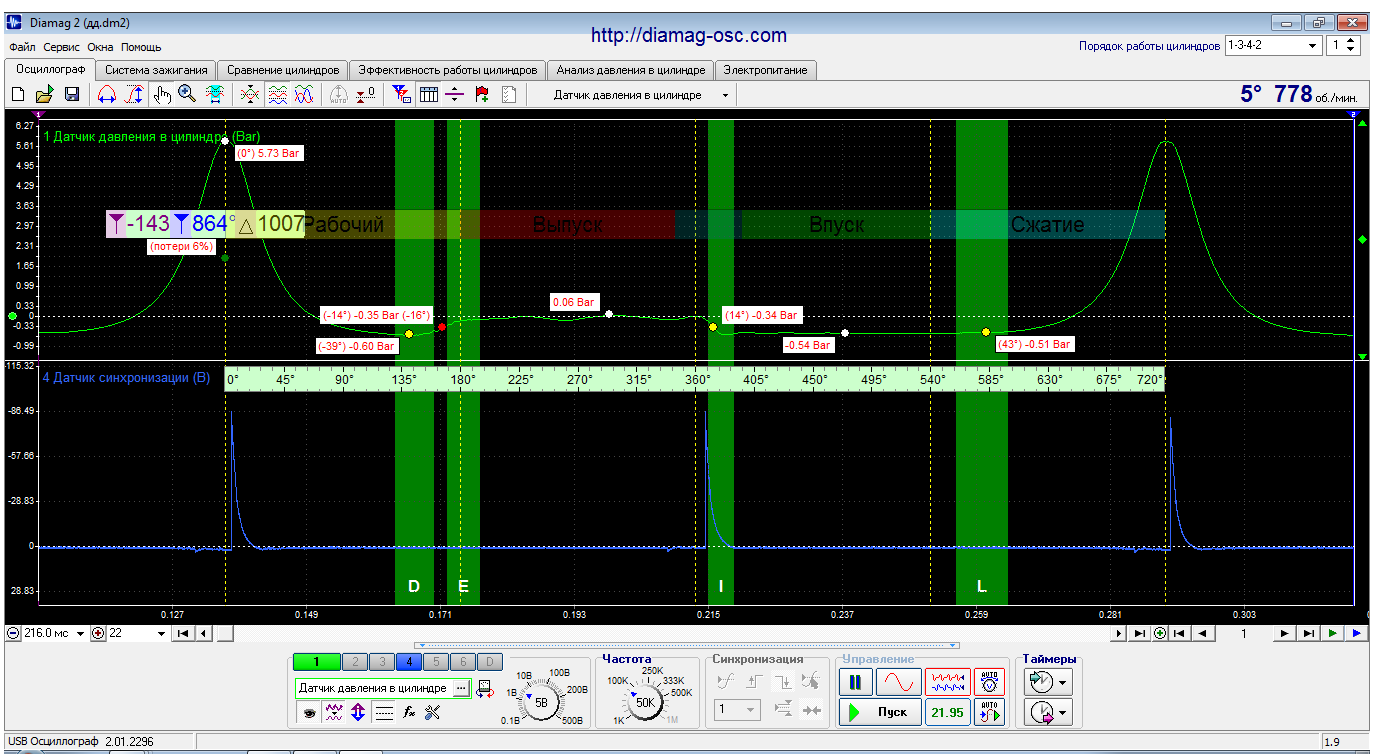The height and width of the screenshot is (754, 1382).
Task: Click the overlay-channels waveform icon
Action: pos(250,94)
